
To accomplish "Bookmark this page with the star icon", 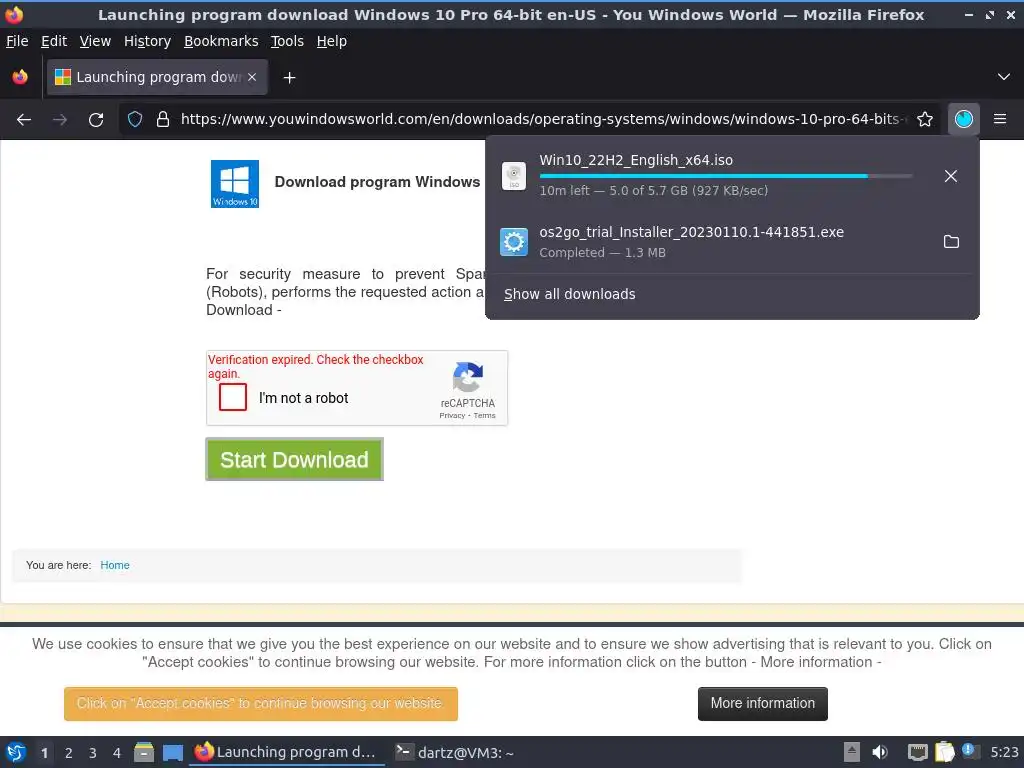I will 925,119.
